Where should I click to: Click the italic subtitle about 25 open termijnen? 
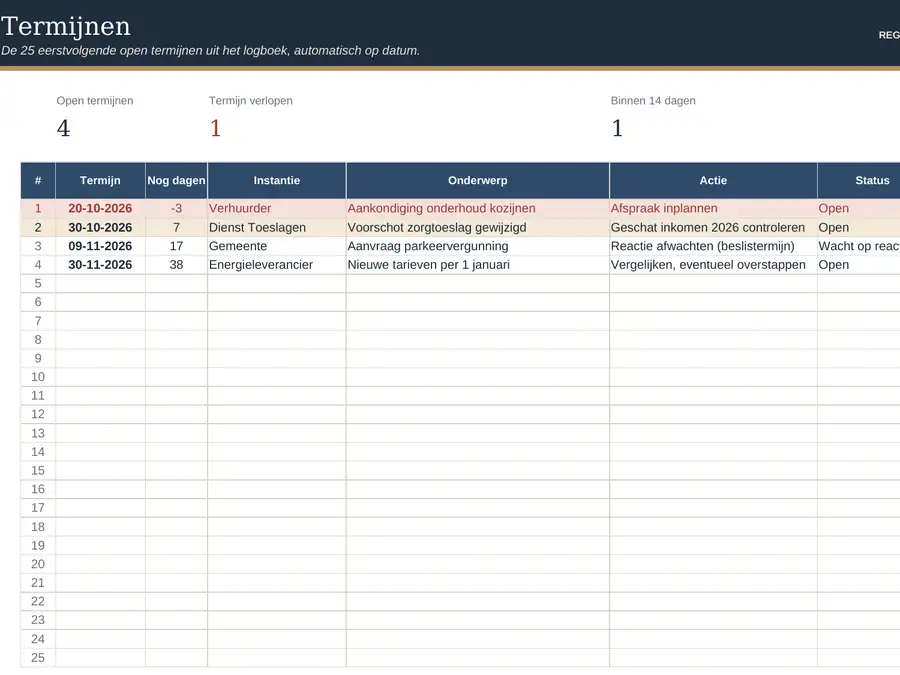point(210,51)
